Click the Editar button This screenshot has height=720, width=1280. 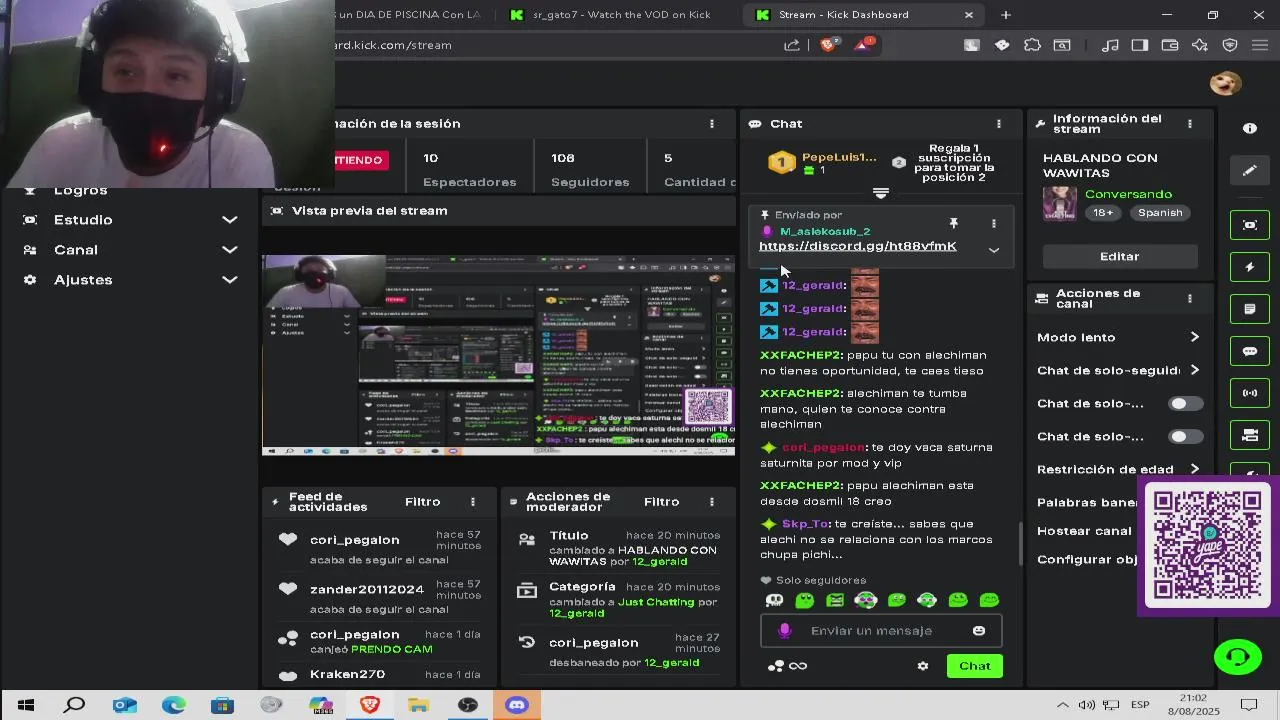[1120, 257]
